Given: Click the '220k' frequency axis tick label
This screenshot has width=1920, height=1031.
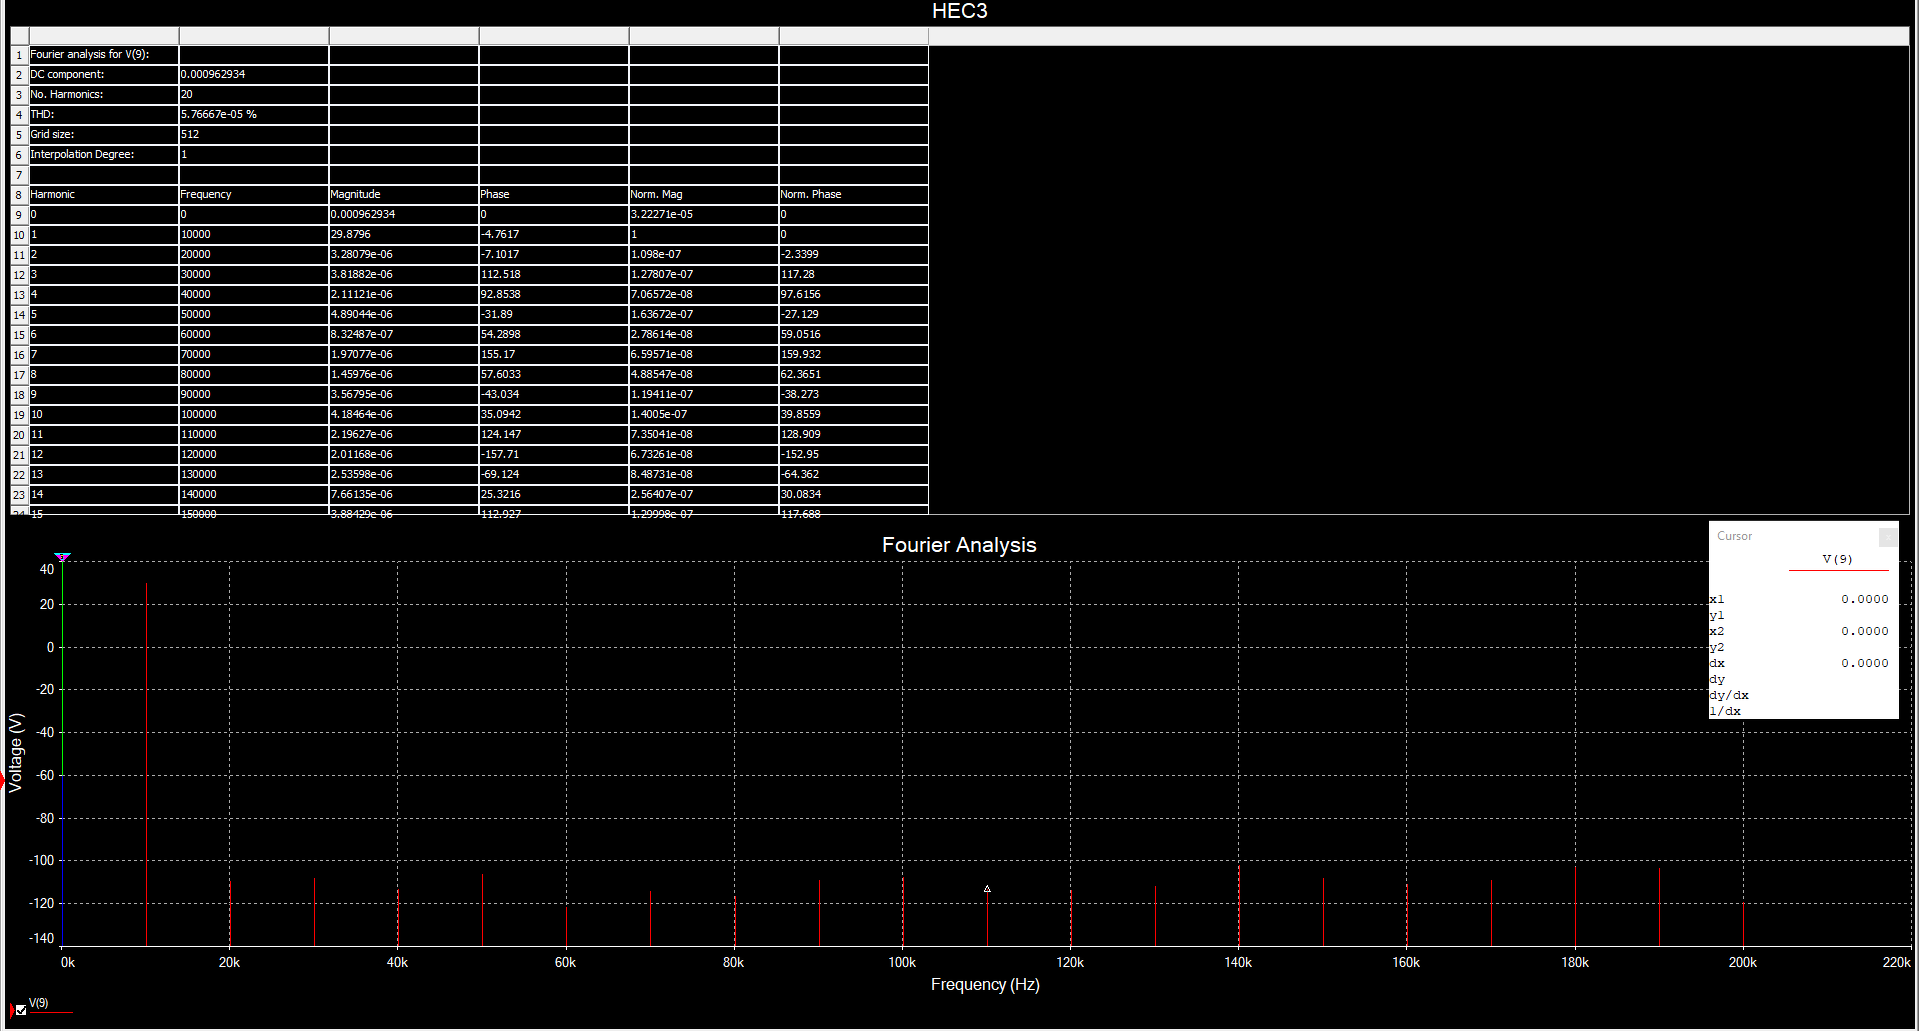Looking at the screenshot, I should pyautogui.click(x=1896, y=963).
